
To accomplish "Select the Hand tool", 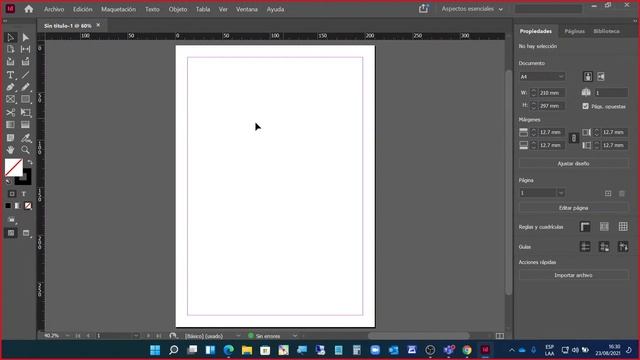I will 11,150.
